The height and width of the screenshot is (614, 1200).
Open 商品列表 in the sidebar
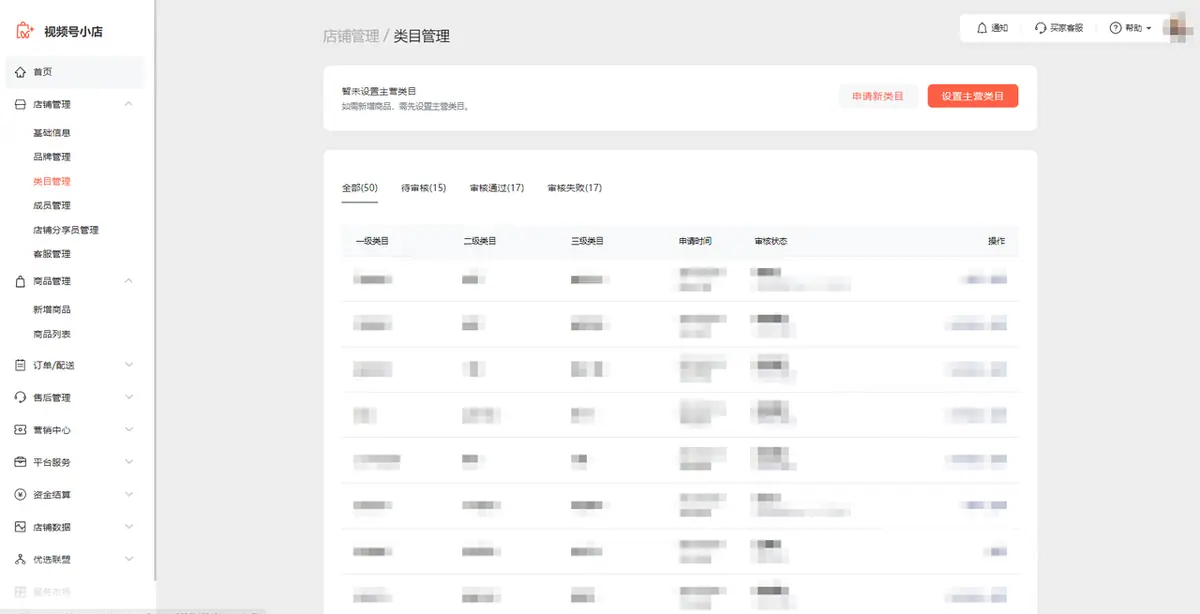(52, 334)
